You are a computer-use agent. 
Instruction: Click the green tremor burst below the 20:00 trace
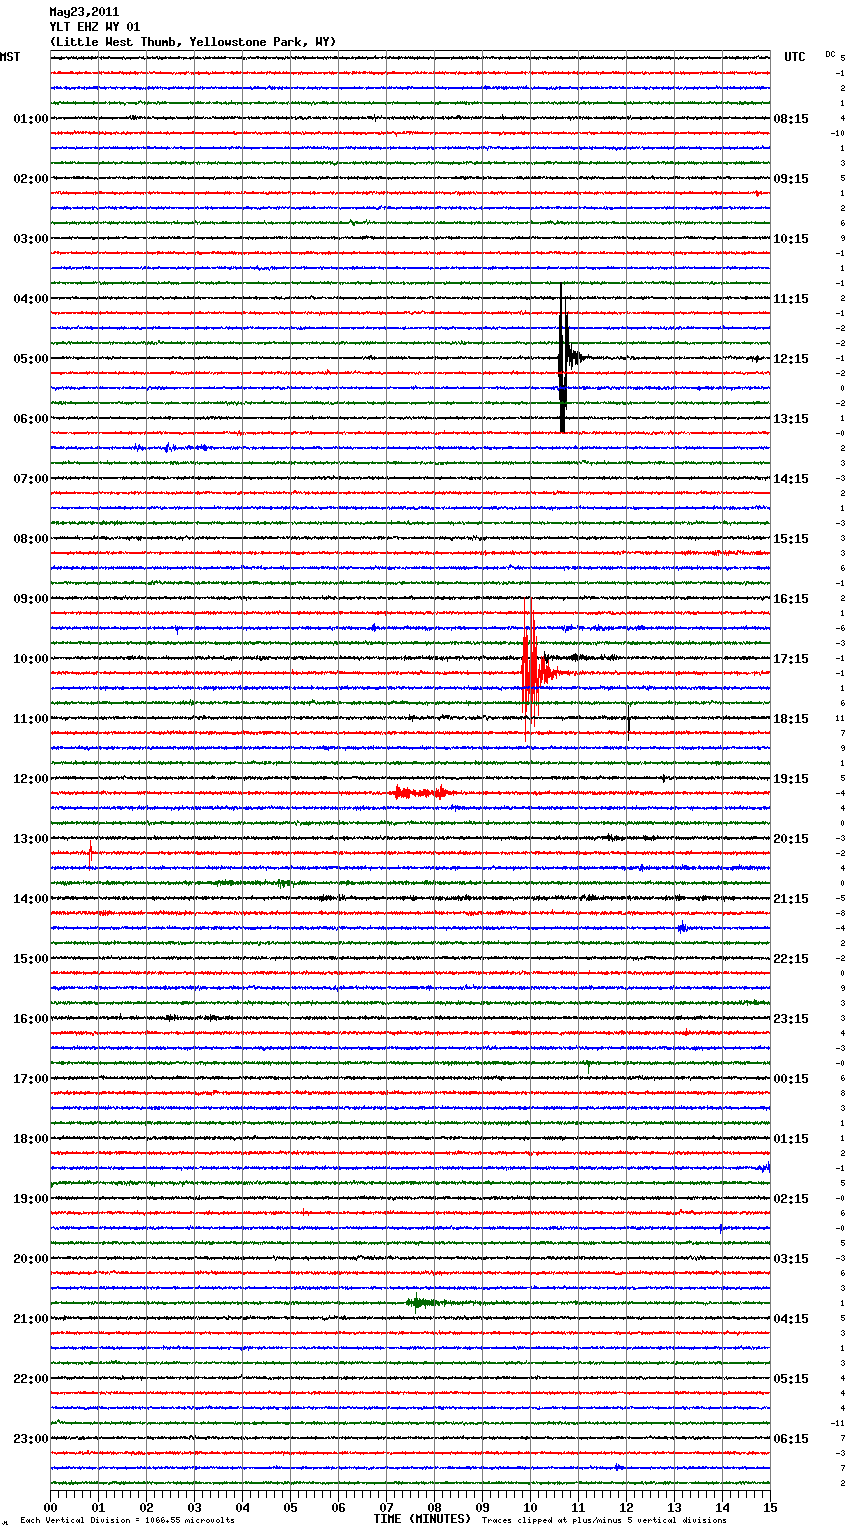point(425,1302)
